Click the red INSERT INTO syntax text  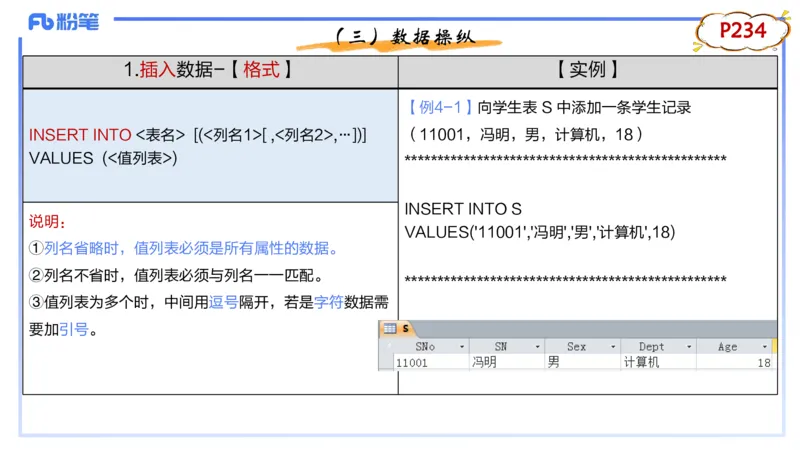(80, 135)
